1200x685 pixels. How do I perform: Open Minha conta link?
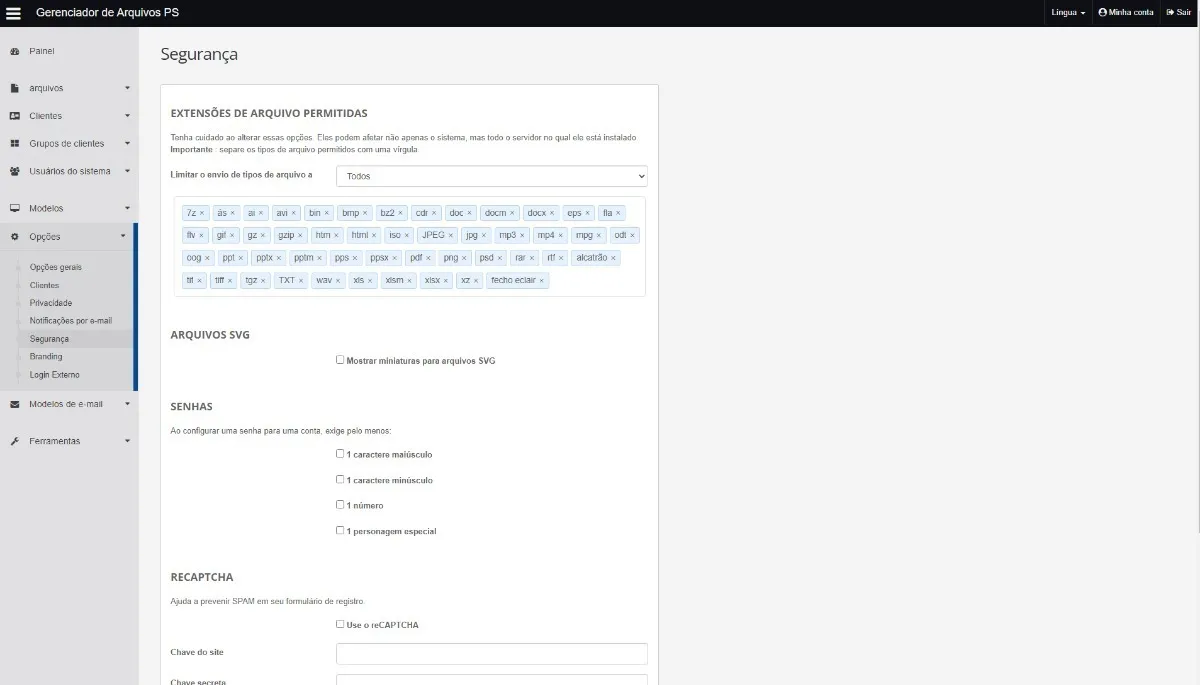[1126, 13]
